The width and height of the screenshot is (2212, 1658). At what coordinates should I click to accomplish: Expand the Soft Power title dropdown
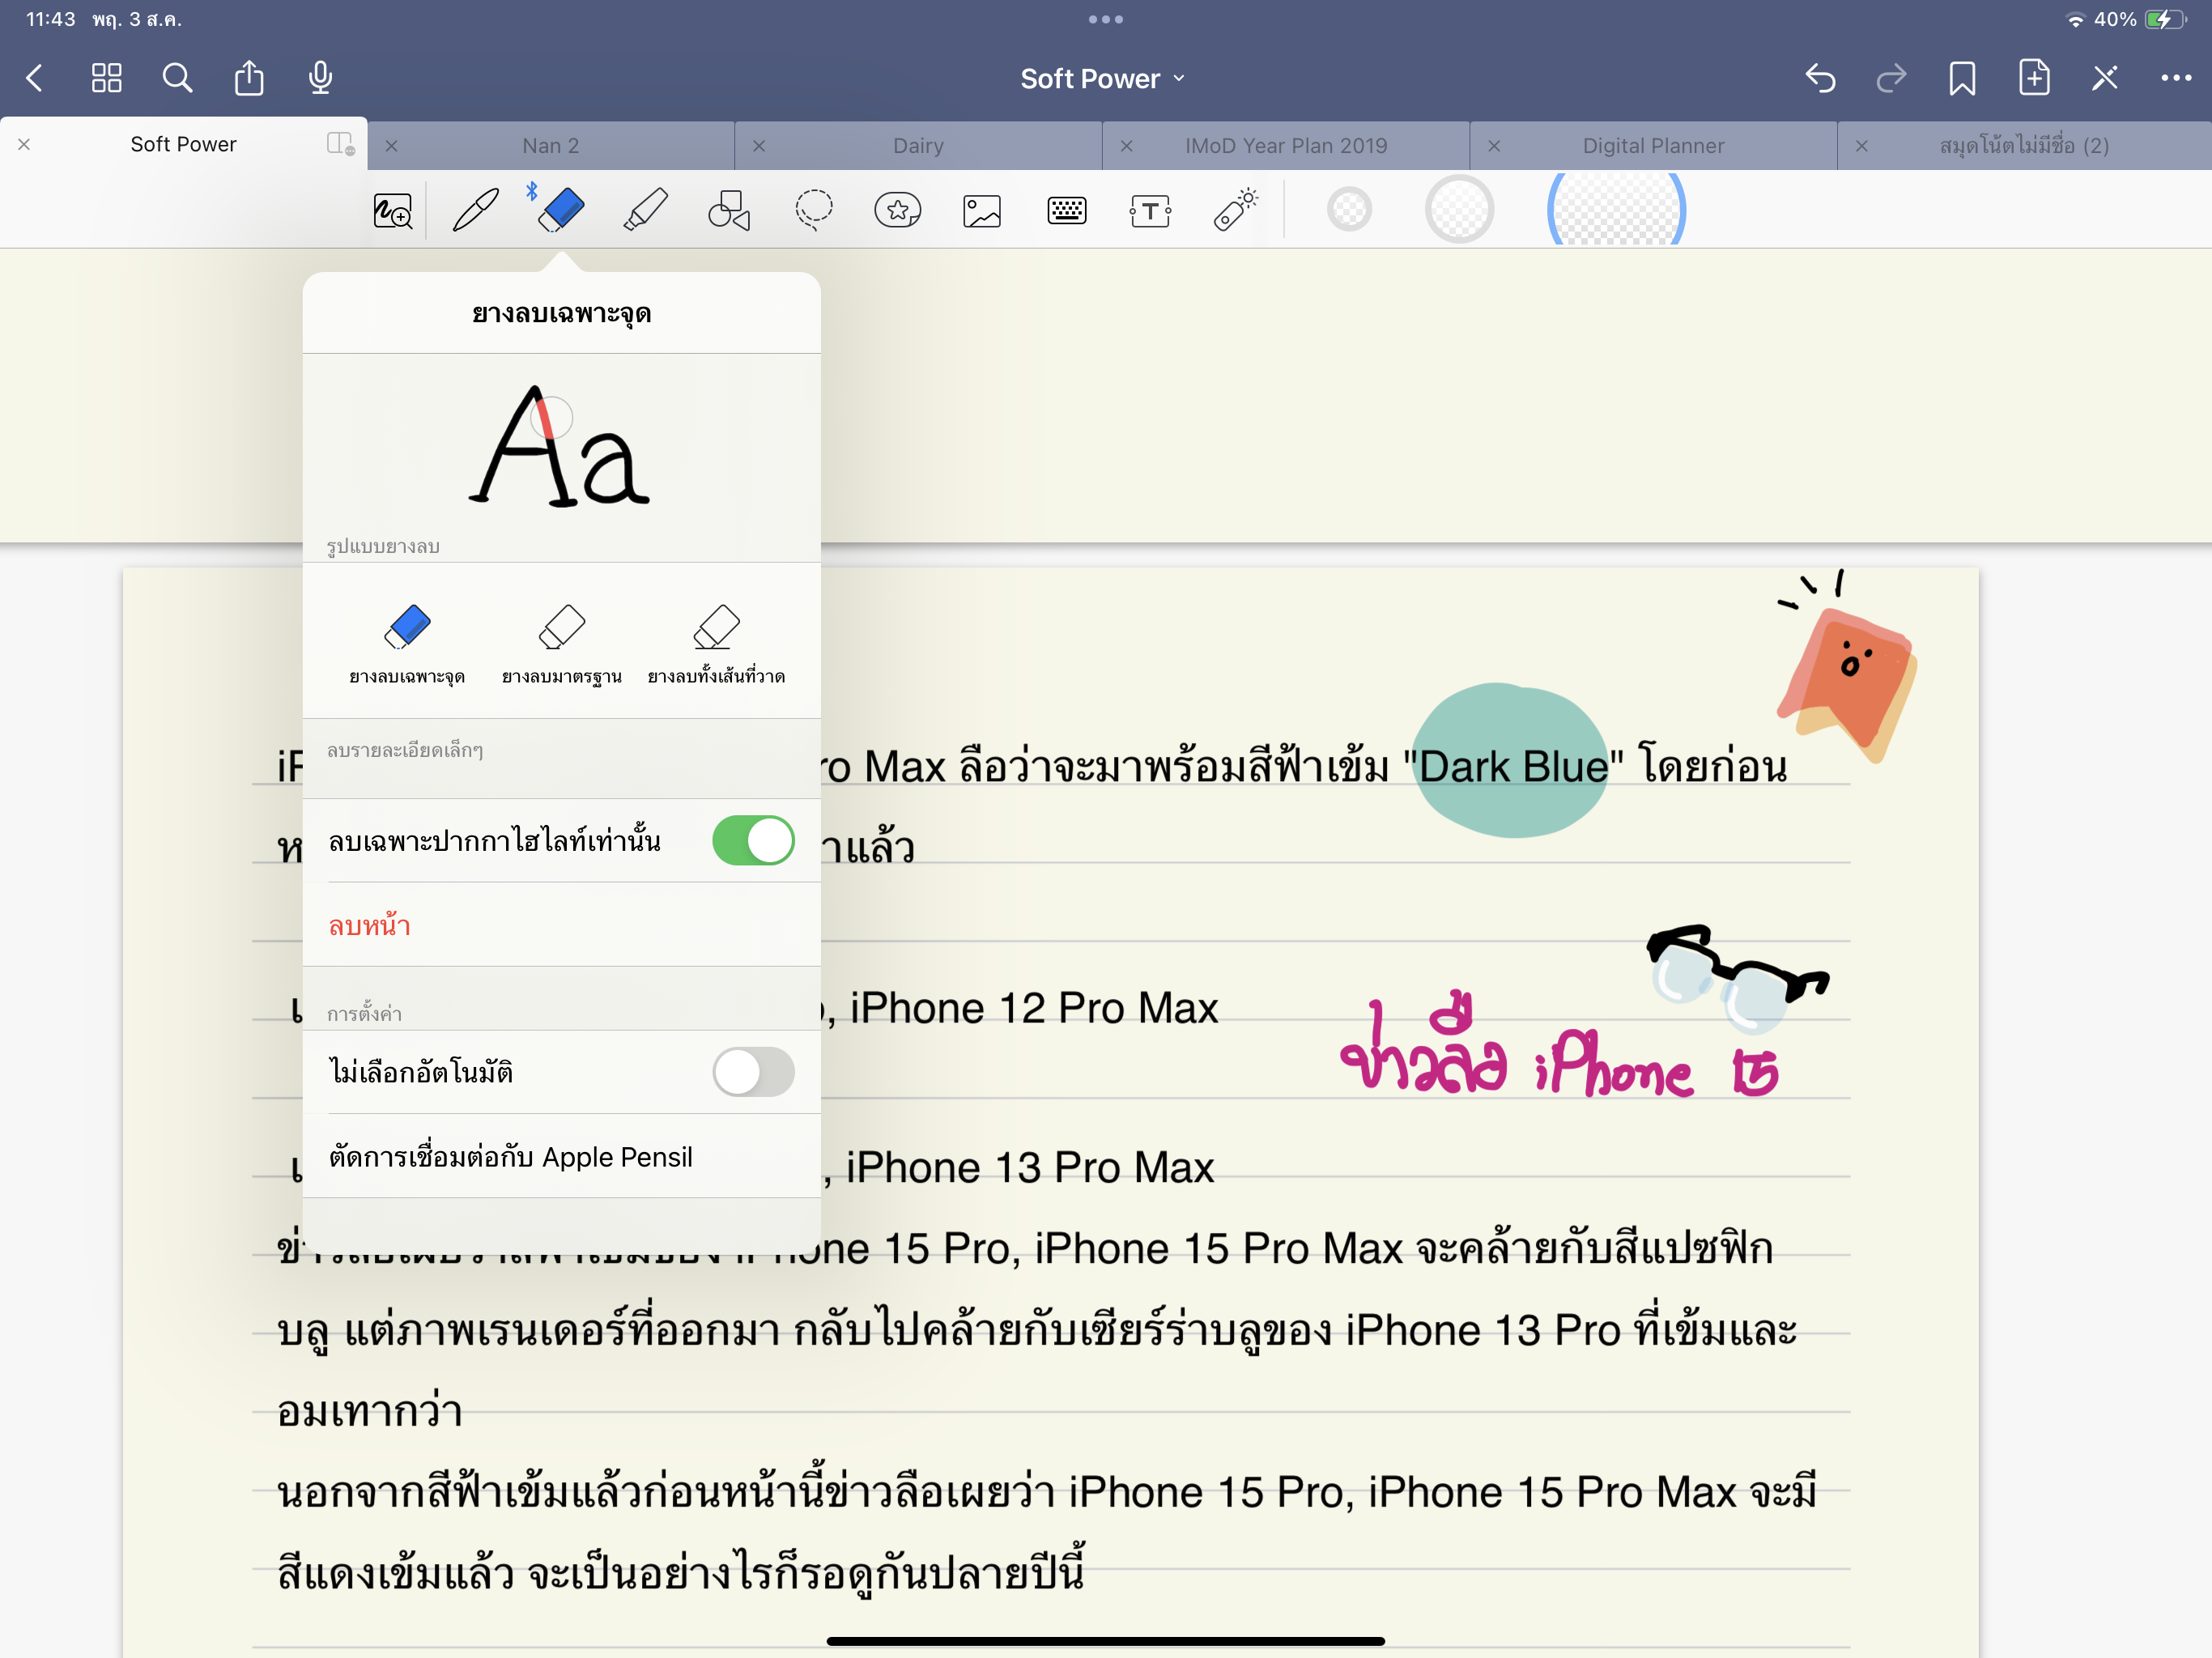point(1102,78)
